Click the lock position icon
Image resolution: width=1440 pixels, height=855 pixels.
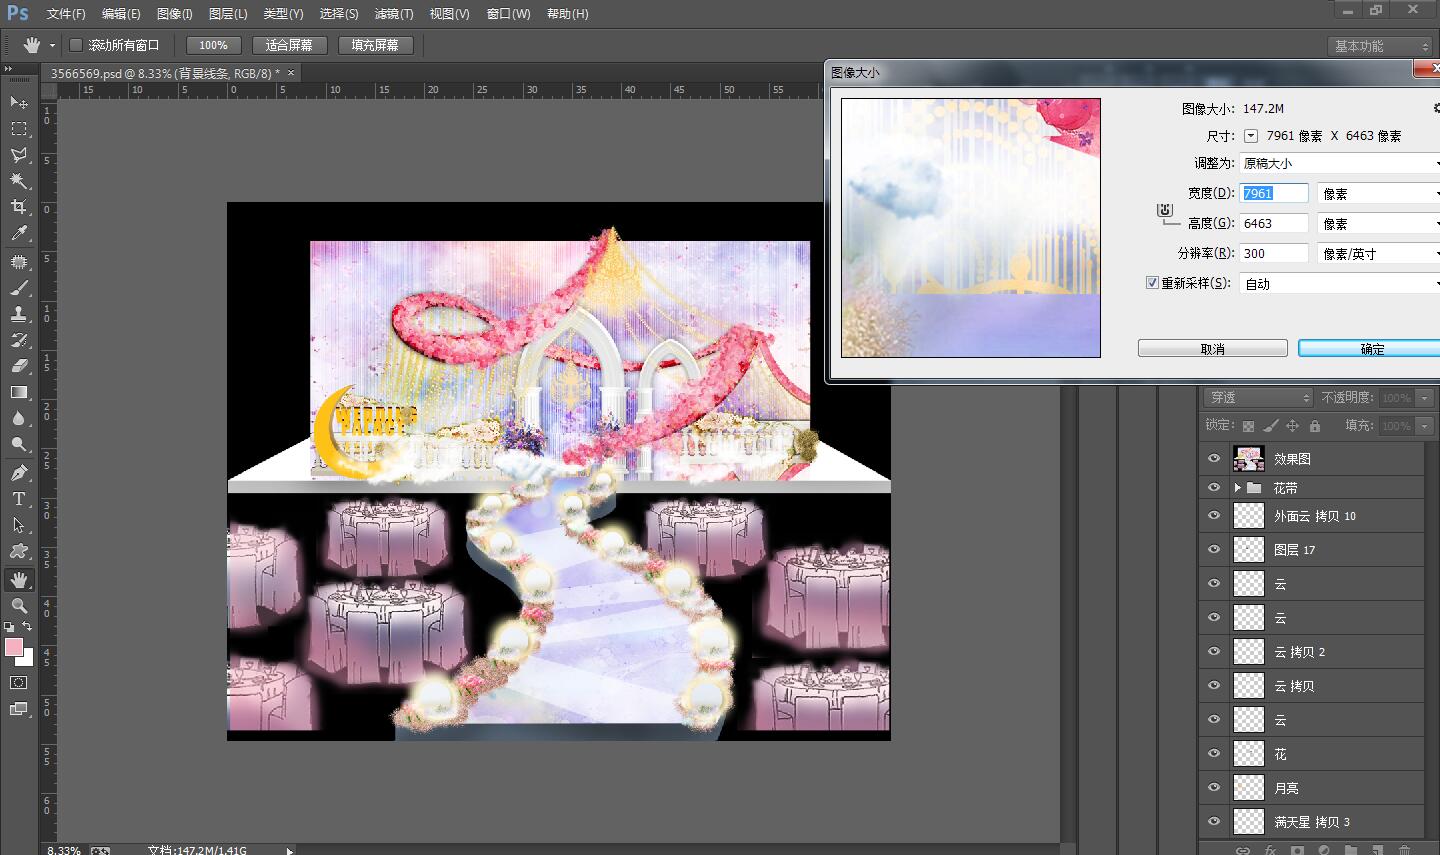pyautogui.click(x=1292, y=426)
